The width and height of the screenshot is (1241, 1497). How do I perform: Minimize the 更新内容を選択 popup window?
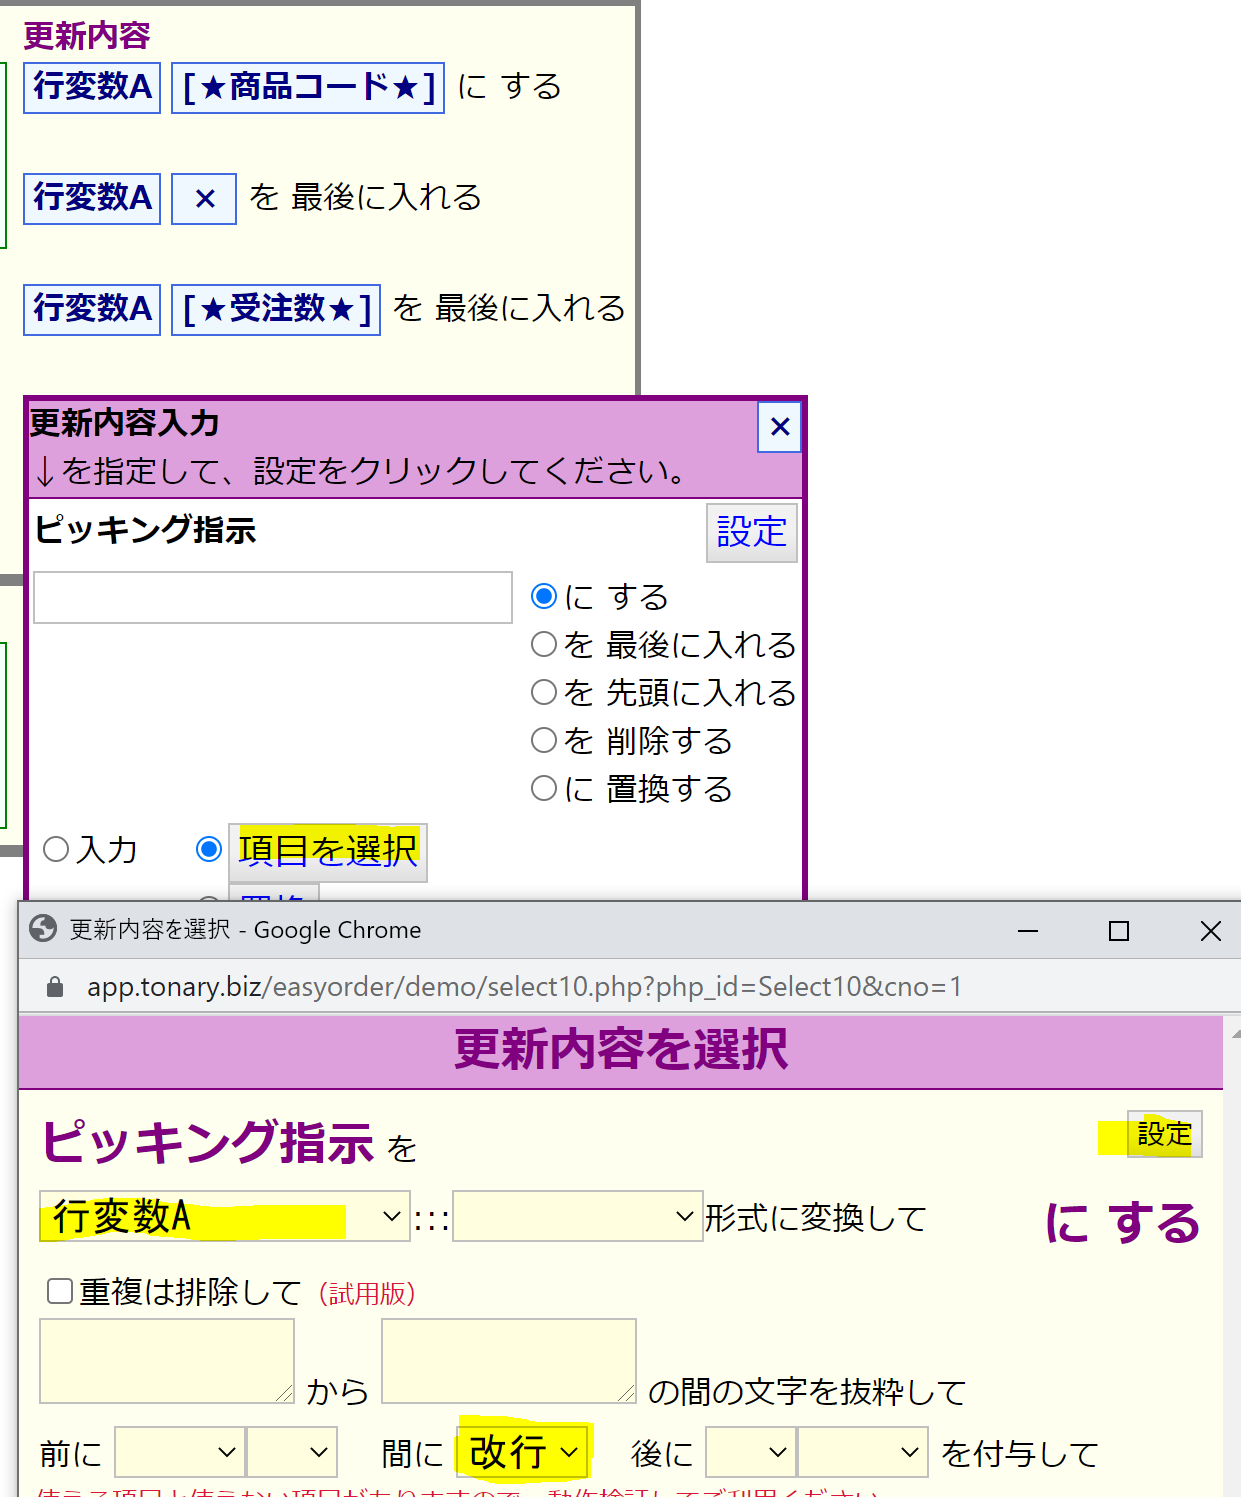click(x=1028, y=931)
